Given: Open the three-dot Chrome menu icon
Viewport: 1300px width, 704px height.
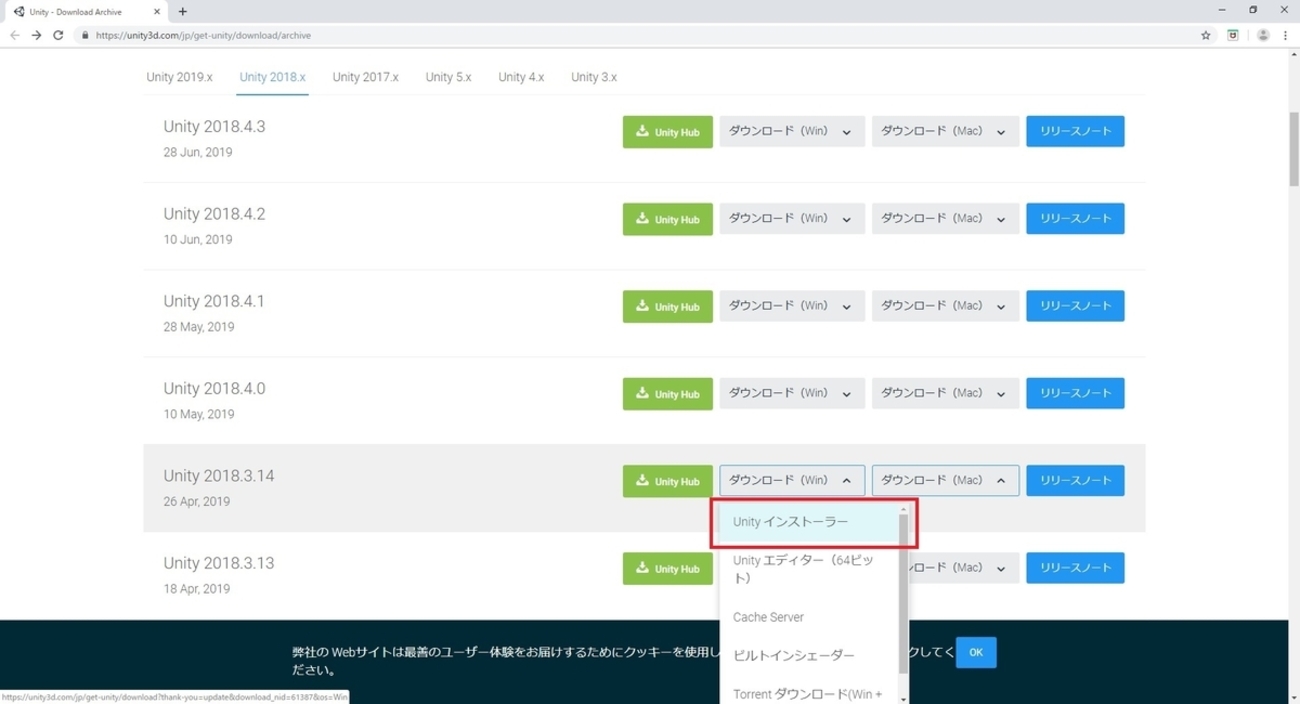Looking at the screenshot, I should point(1286,34).
